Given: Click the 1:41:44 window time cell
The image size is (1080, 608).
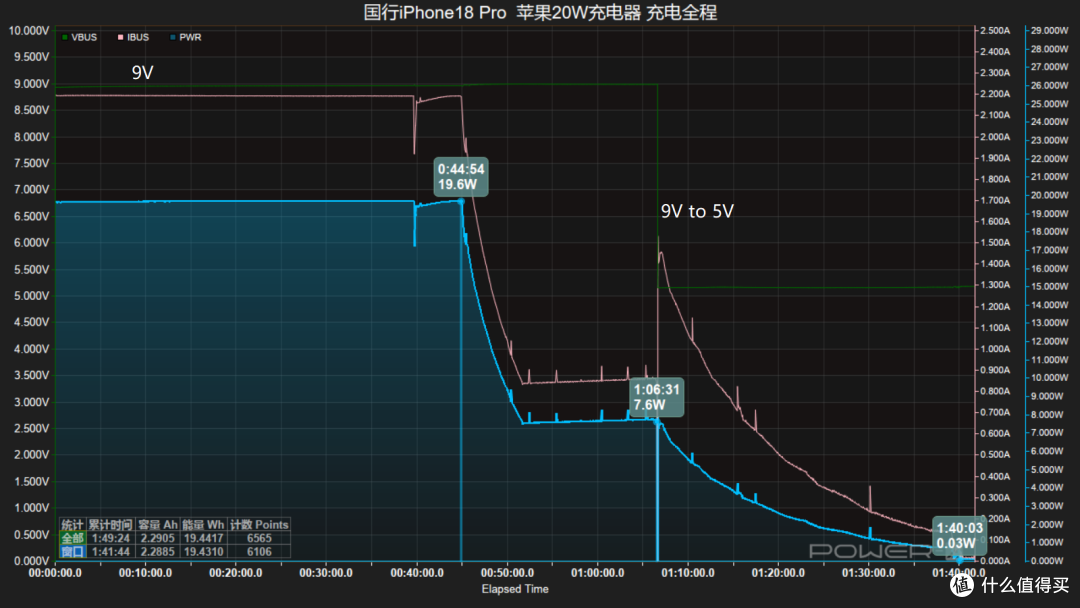Looking at the screenshot, I should point(110,552).
